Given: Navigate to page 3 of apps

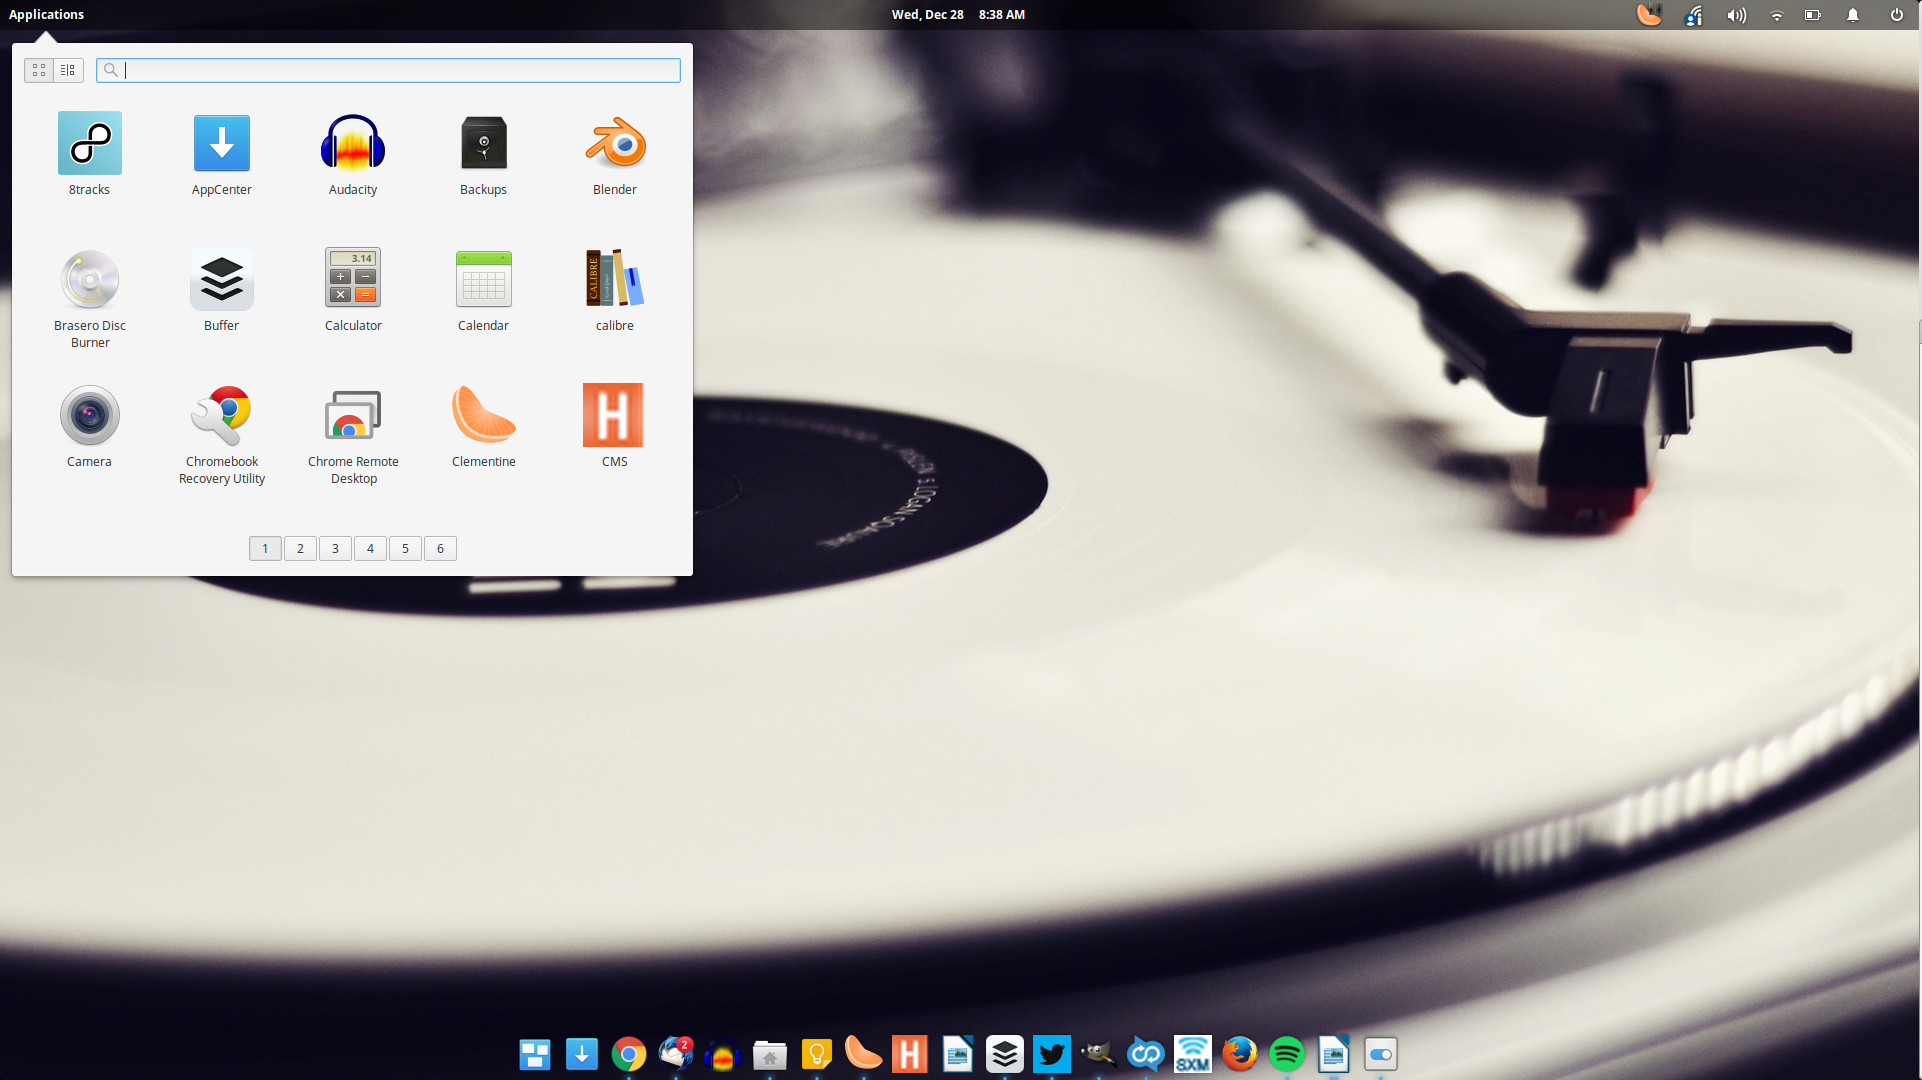Looking at the screenshot, I should pos(335,548).
